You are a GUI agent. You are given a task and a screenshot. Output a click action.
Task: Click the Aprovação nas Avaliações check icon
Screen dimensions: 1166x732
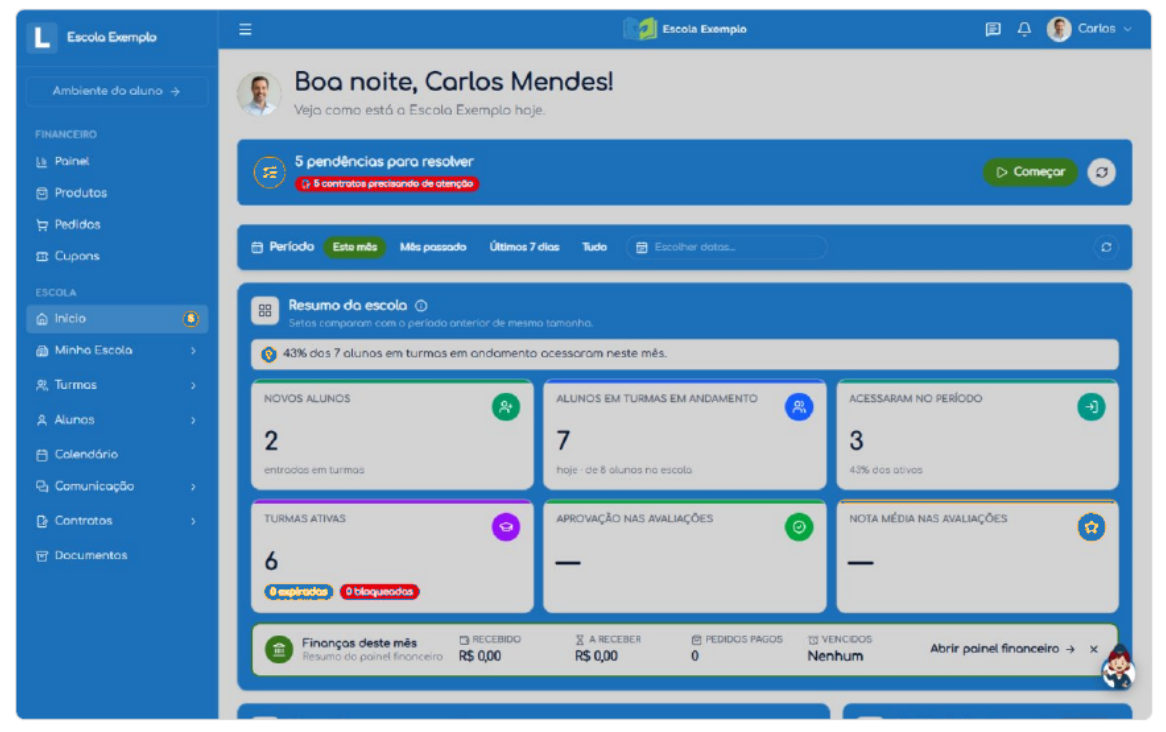click(799, 527)
